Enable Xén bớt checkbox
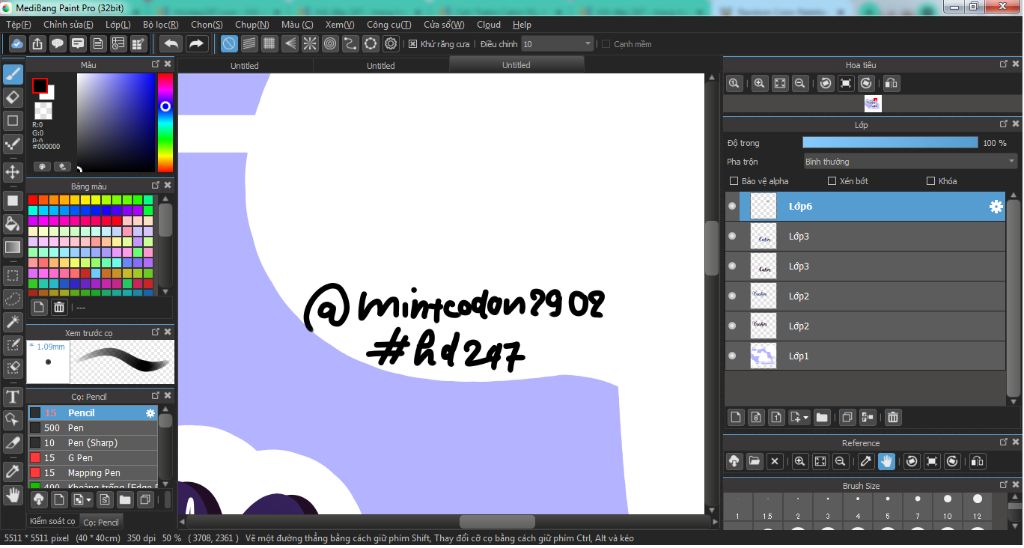This screenshot has height=548, width=1024. pos(831,181)
